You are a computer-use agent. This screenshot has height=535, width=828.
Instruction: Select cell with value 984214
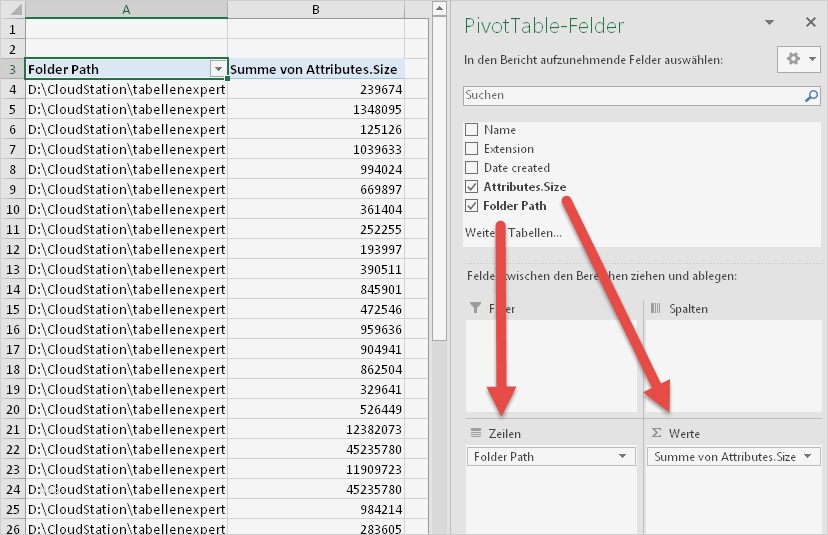coord(316,509)
